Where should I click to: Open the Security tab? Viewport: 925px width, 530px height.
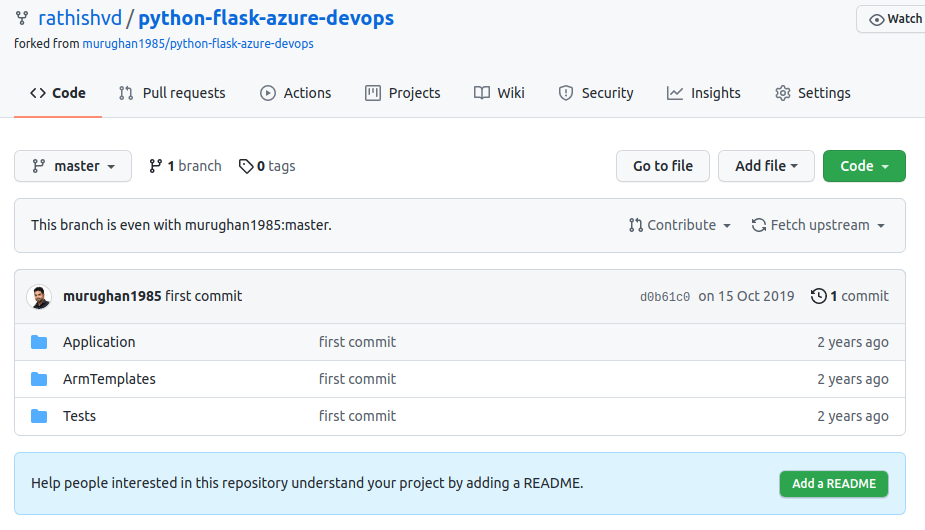coord(596,93)
